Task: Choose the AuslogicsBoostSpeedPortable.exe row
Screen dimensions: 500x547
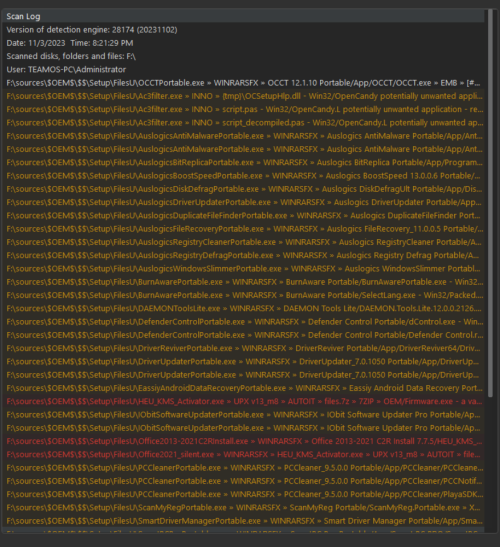Action: [x=243, y=176]
